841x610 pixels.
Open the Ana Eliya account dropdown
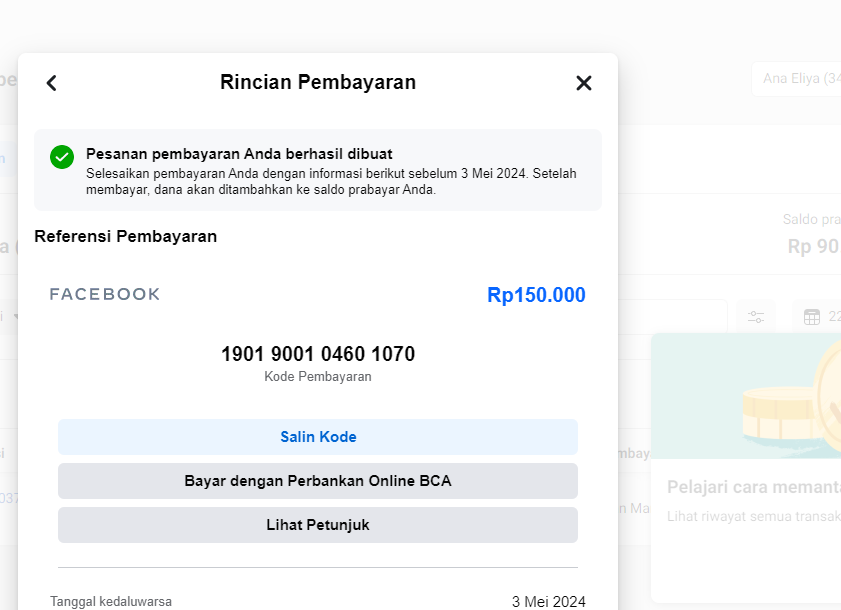[797, 79]
